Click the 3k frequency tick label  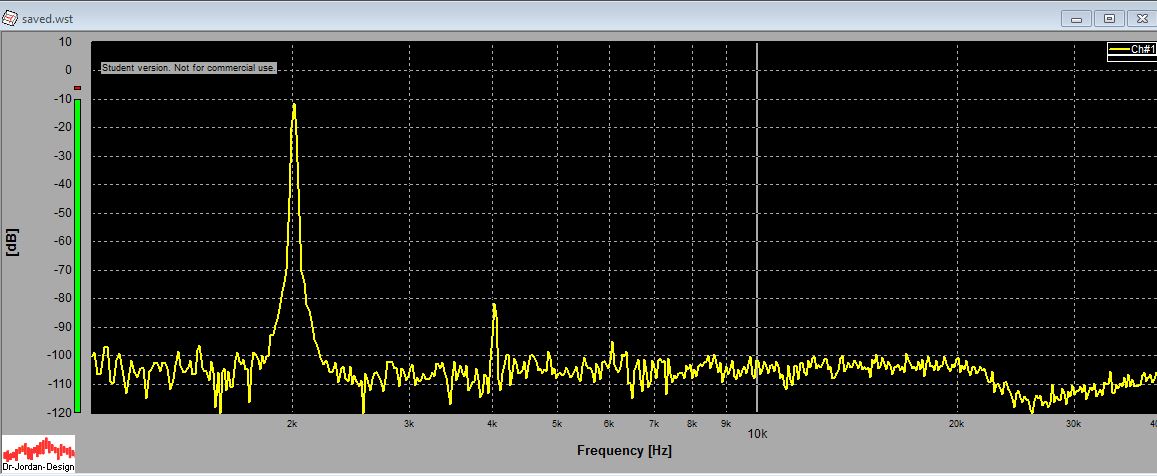(x=409, y=424)
